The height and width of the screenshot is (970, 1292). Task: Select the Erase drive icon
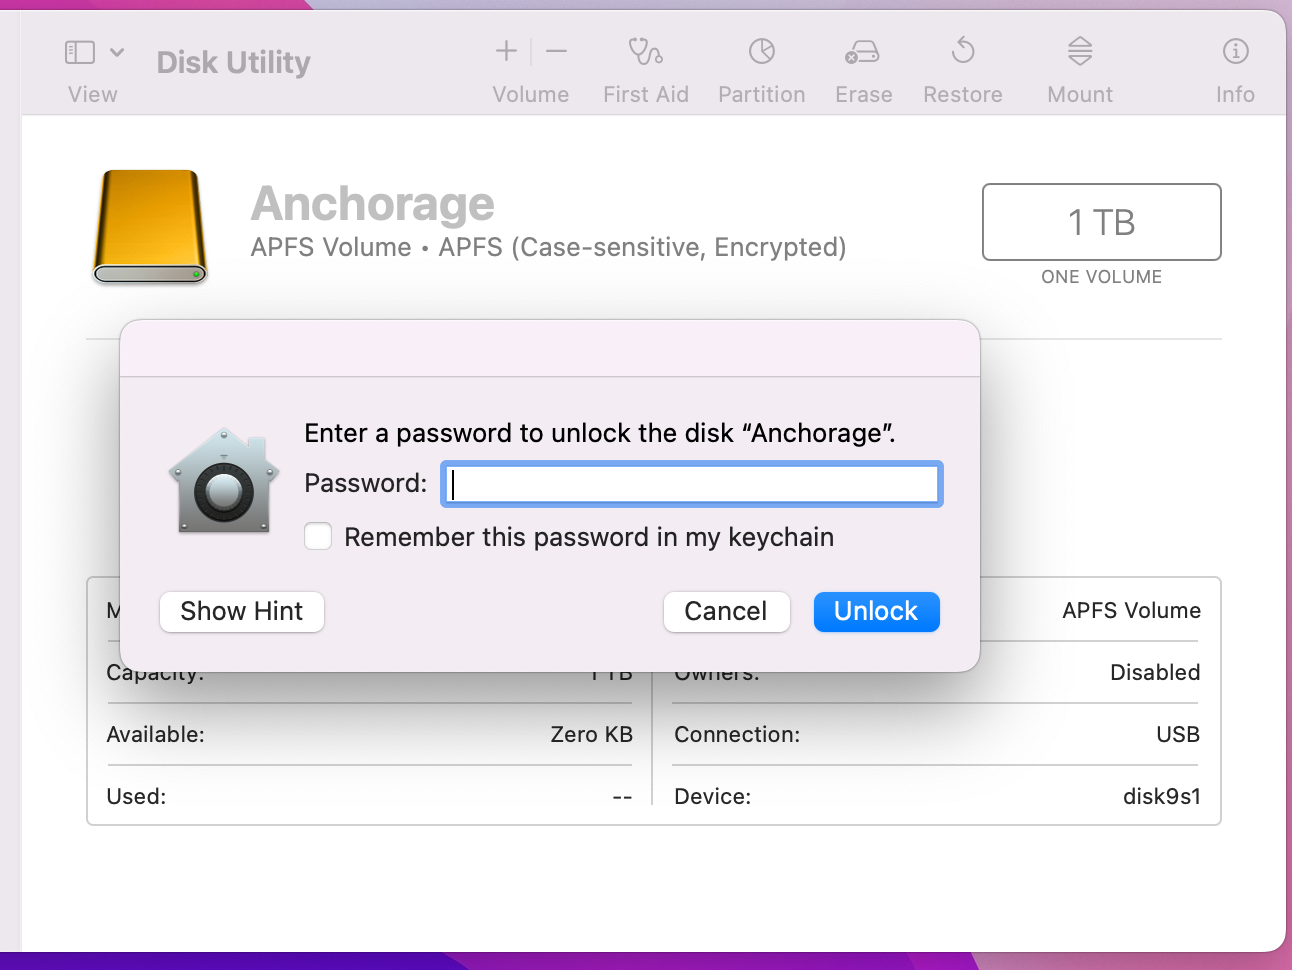click(862, 51)
